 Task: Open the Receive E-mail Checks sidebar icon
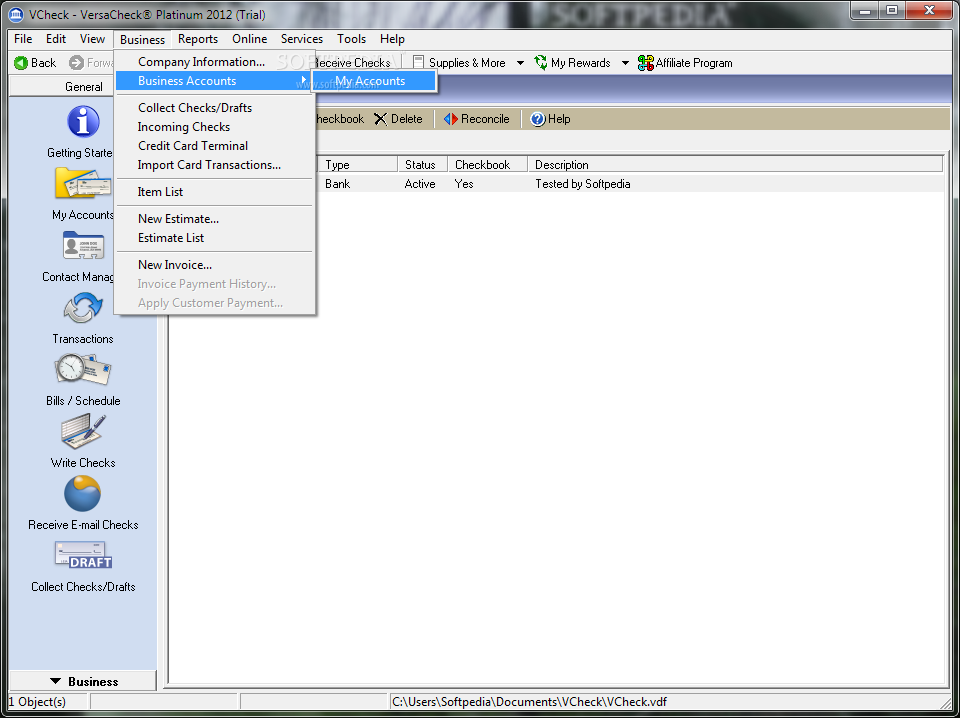click(x=83, y=493)
